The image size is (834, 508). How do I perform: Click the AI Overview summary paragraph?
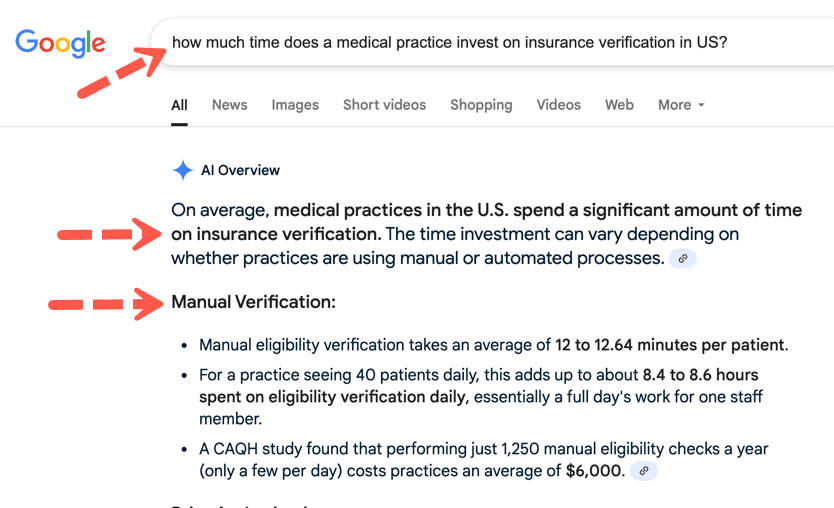(x=487, y=234)
